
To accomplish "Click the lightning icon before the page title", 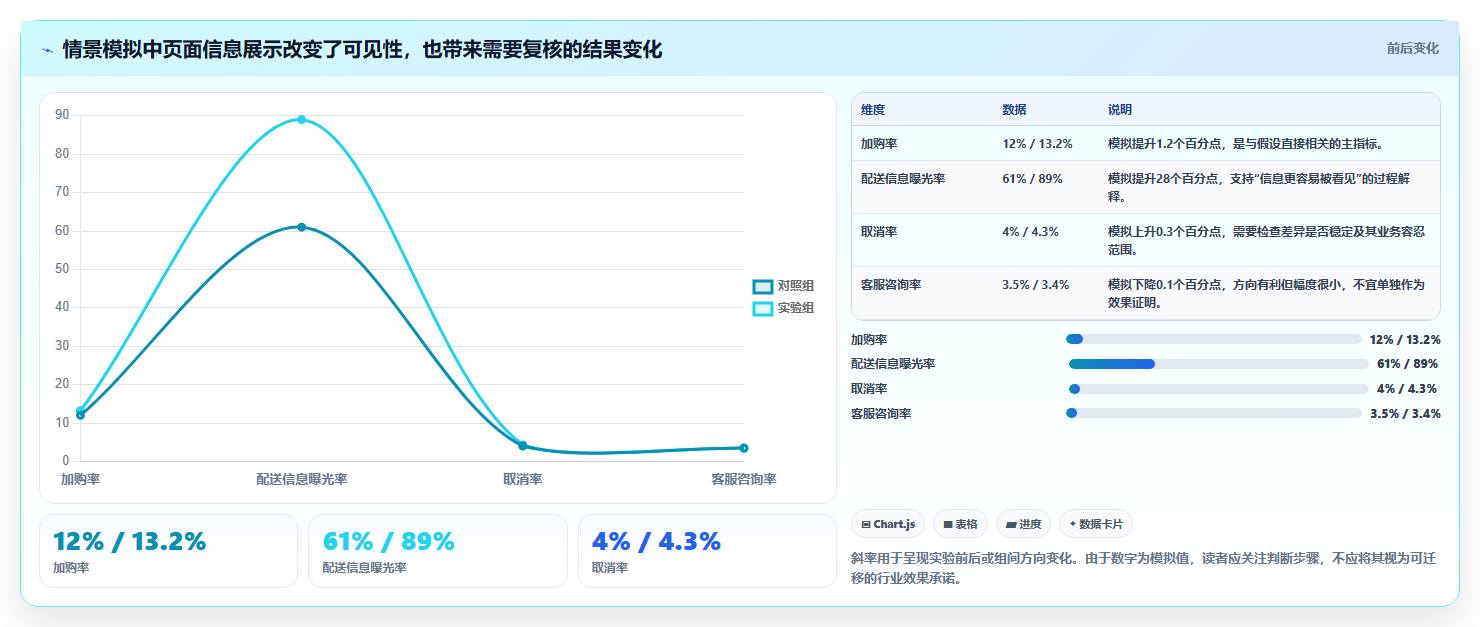I will (47, 50).
